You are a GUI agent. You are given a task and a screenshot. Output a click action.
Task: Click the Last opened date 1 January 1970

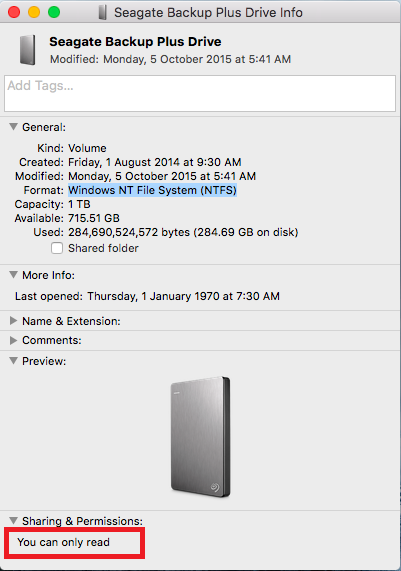(184, 296)
